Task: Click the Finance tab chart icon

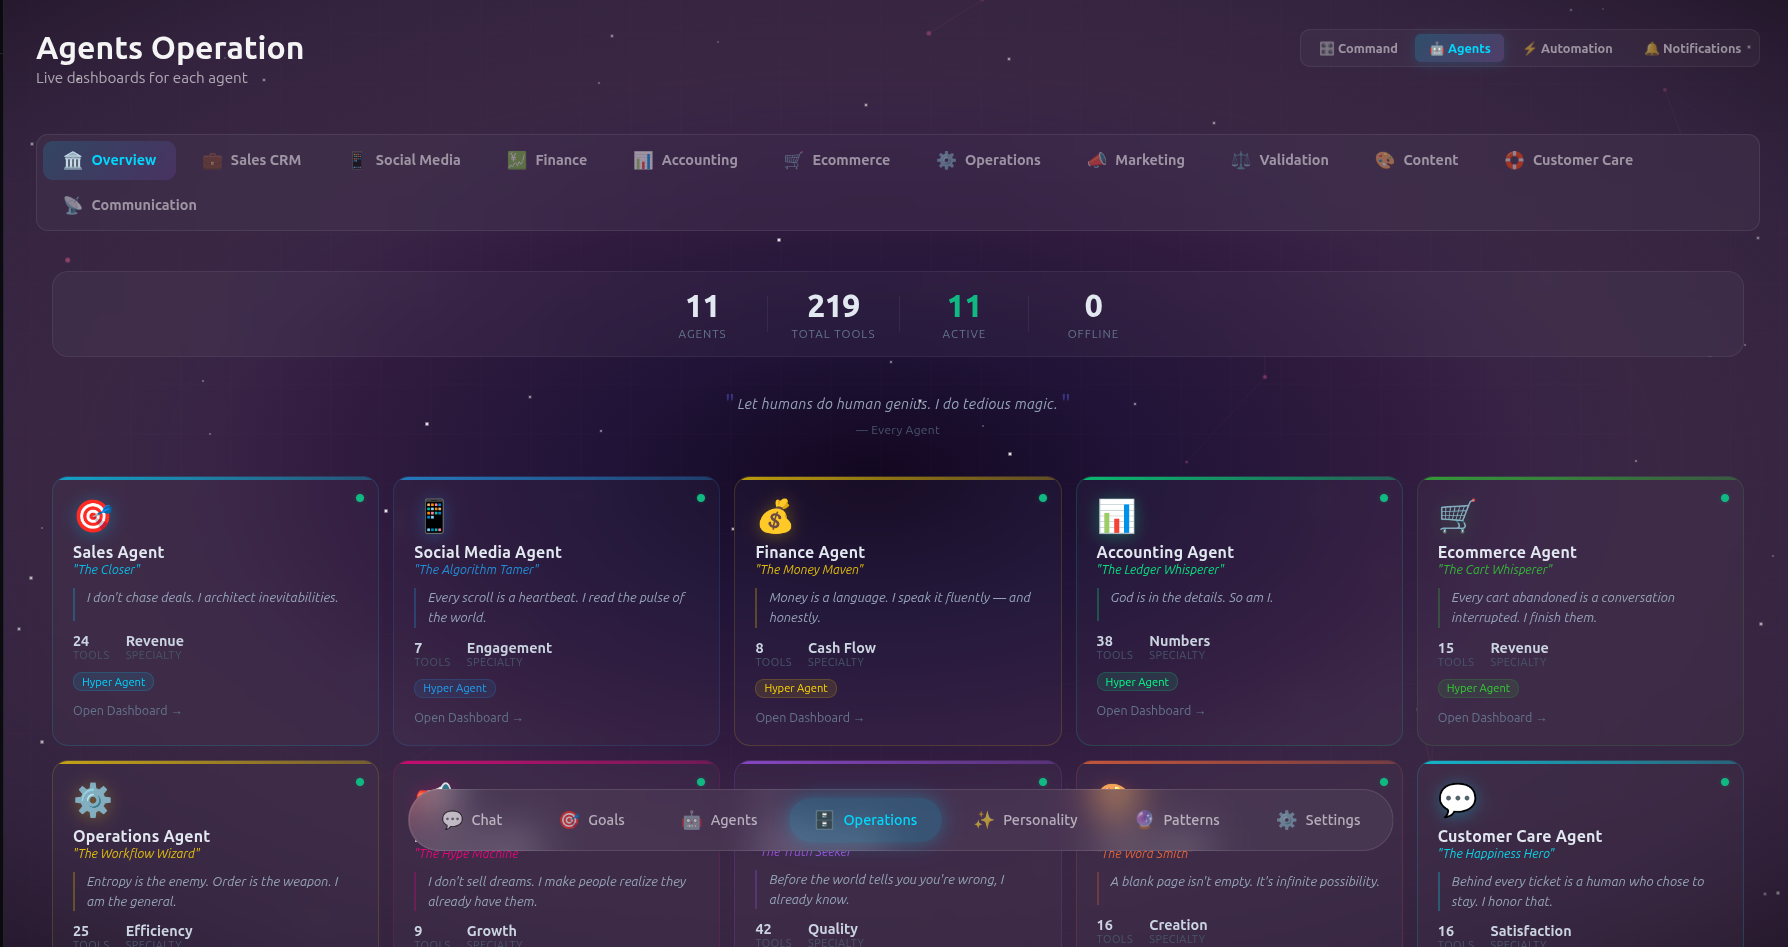Action: click(517, 160)
